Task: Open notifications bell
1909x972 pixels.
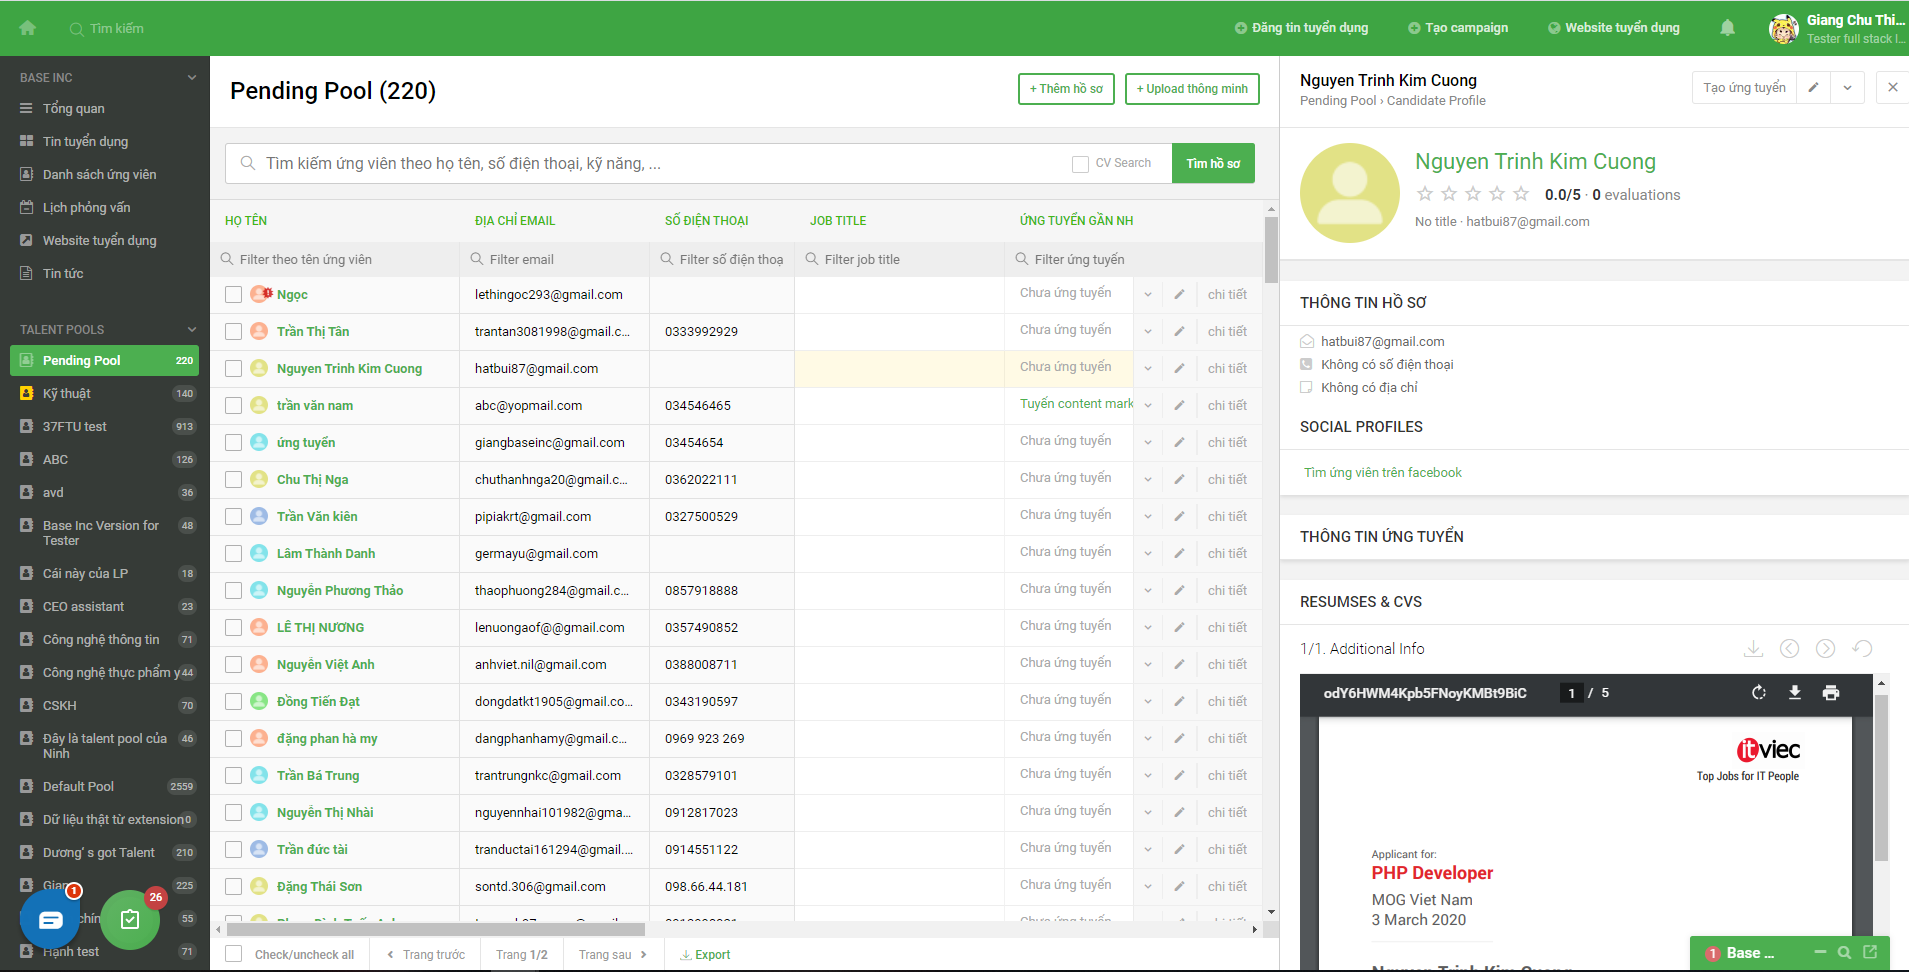Action: 1727,28
